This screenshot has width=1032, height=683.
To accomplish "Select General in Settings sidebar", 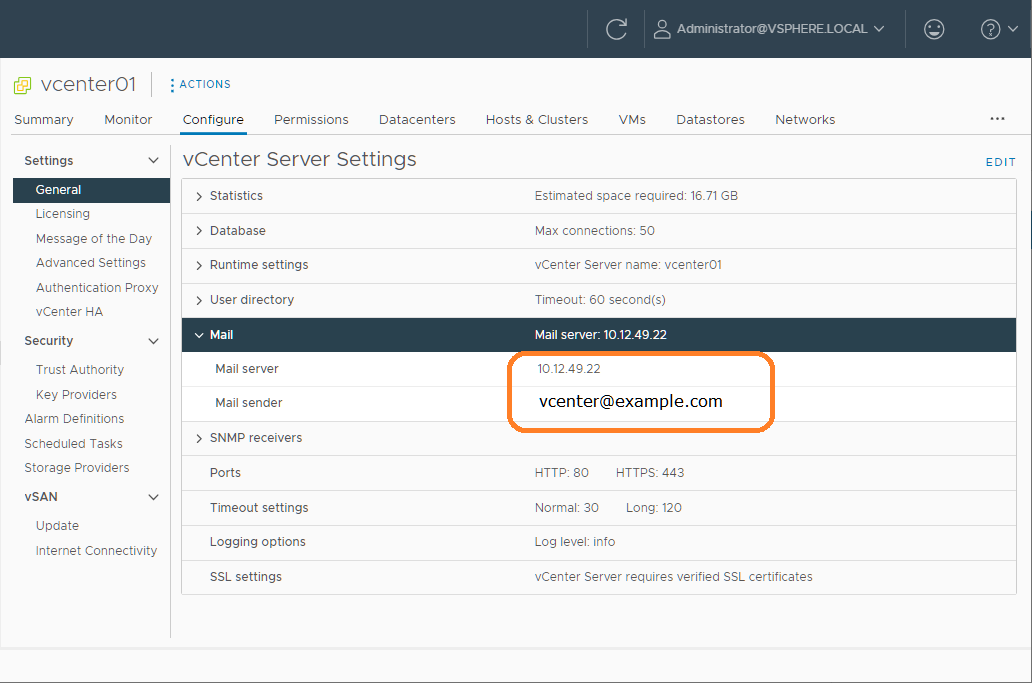I will pos(91,190).
